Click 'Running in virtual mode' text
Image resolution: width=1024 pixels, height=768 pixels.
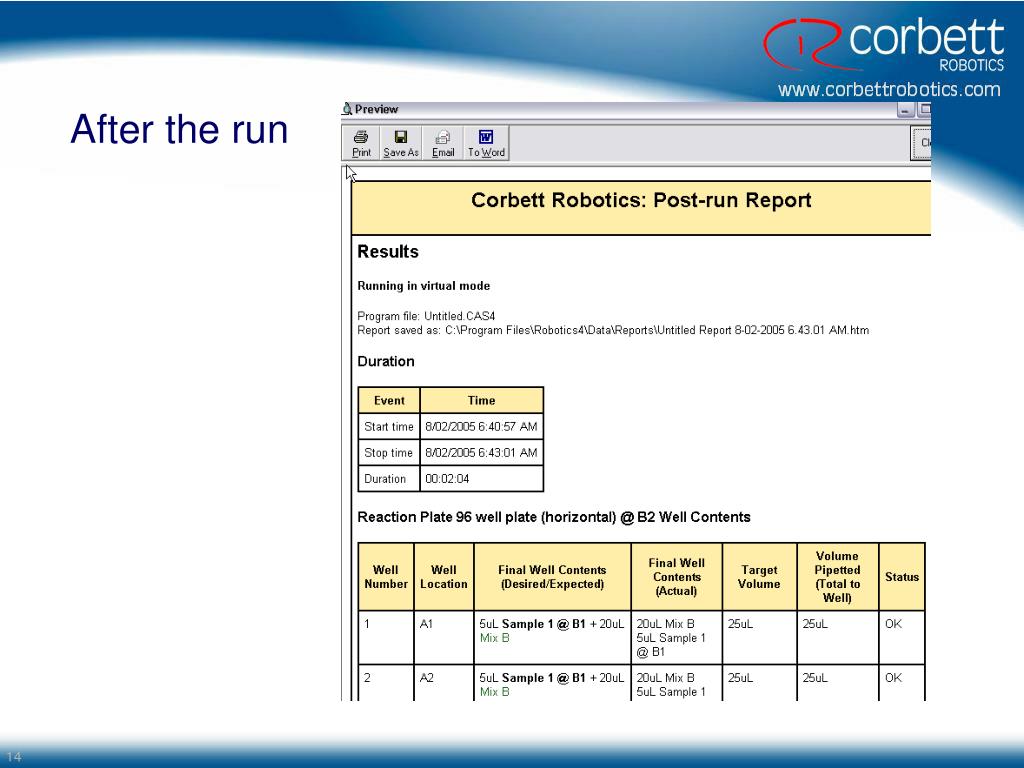click(x=423, y=285)
